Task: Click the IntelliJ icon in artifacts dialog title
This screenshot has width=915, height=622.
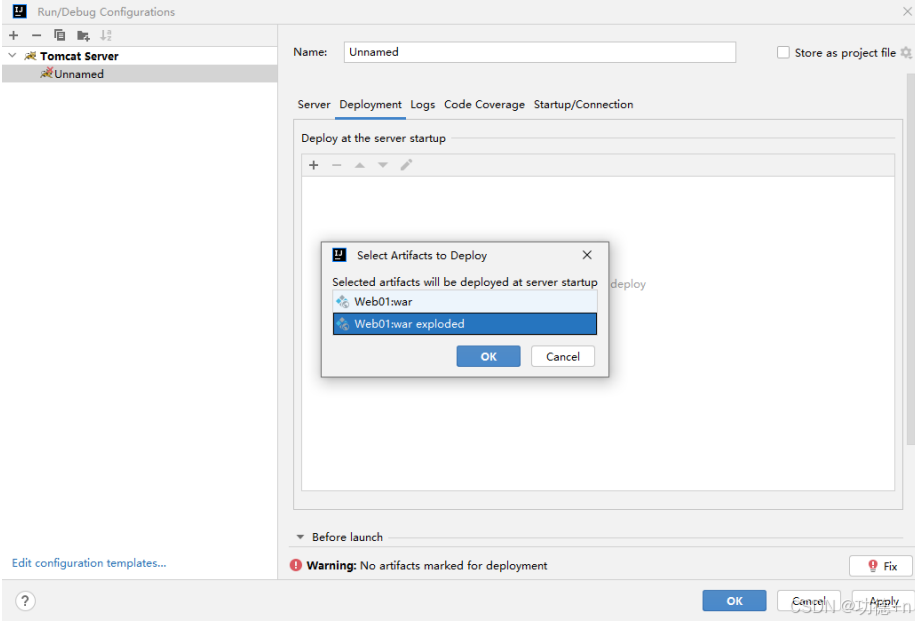Action: [x=339, y=255]
